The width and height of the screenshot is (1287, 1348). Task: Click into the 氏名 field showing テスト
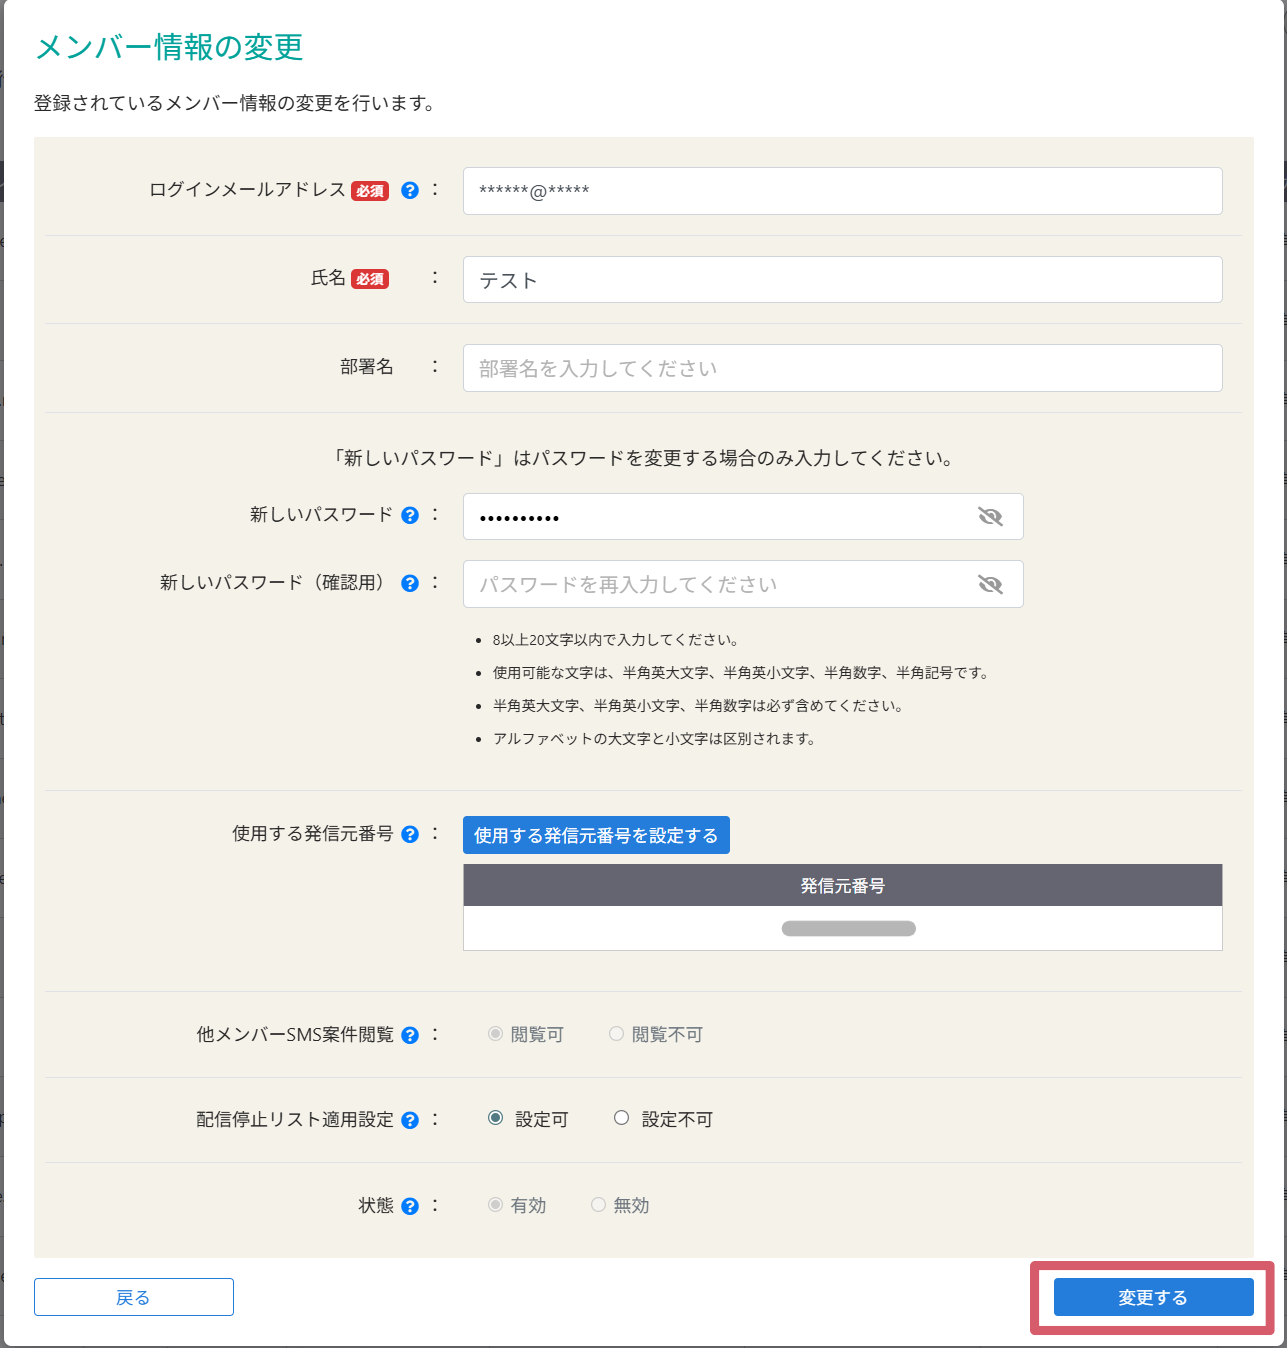(x=842, y=280)
